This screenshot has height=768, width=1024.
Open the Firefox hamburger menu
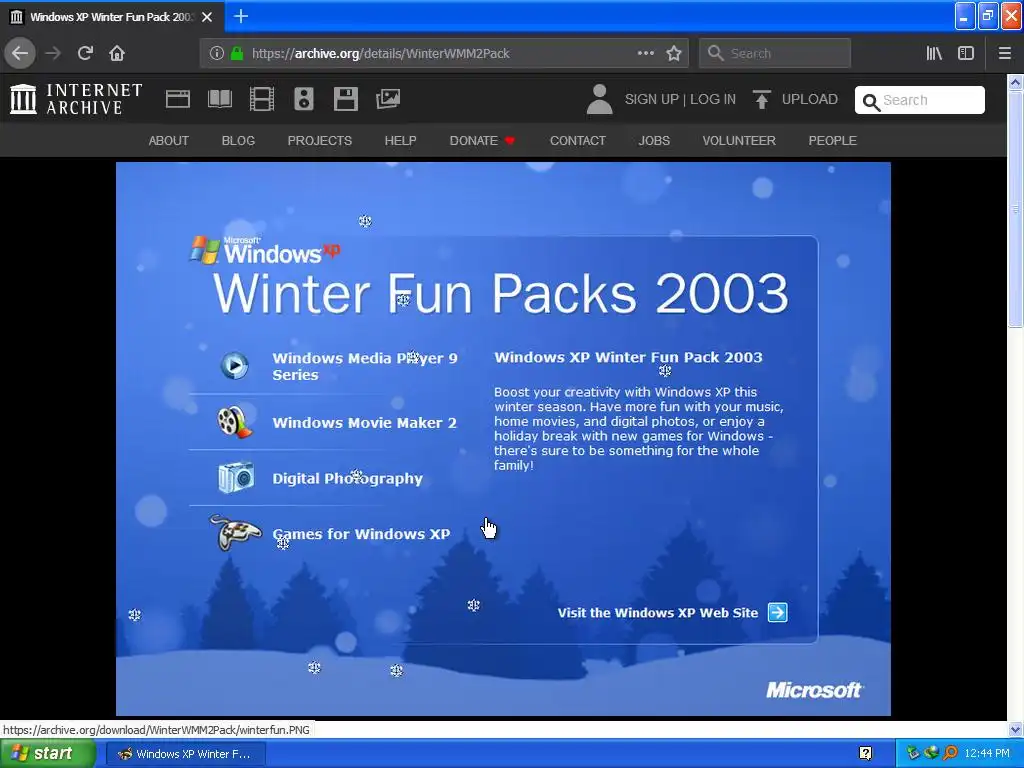click(1004, 54)
